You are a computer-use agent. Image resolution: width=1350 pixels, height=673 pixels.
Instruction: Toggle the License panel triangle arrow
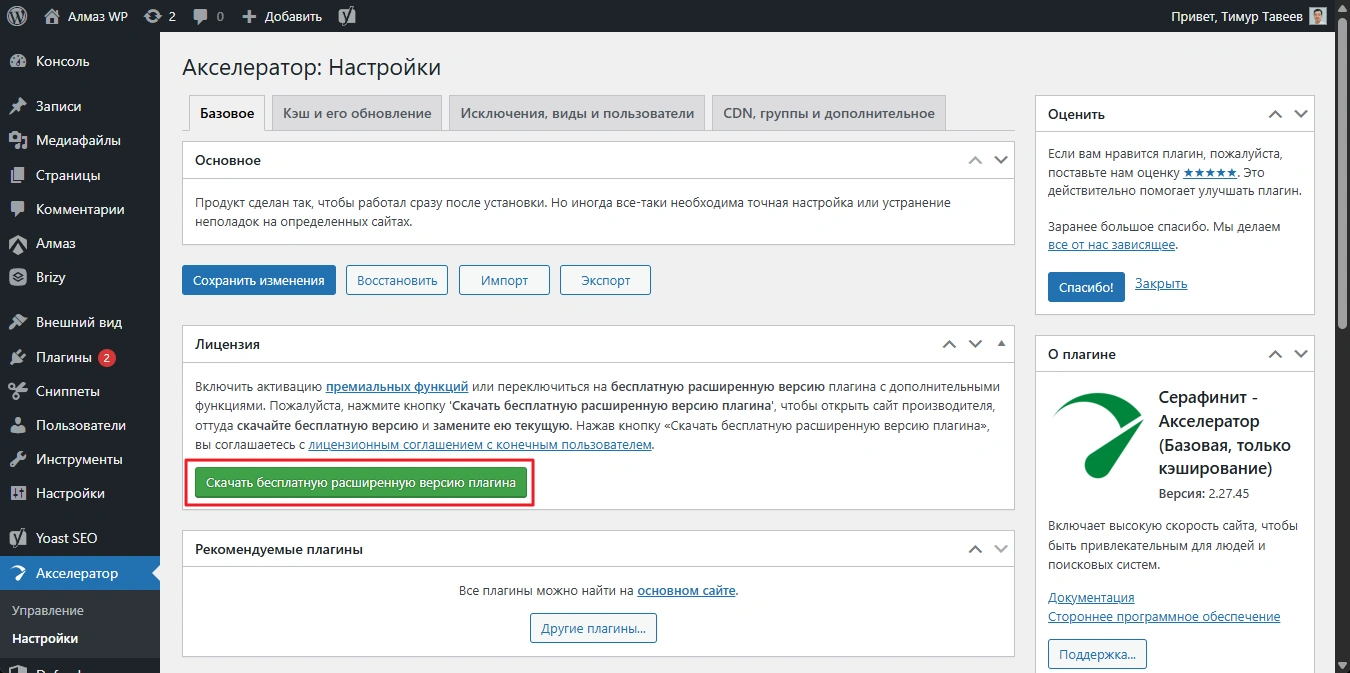coord(1001,344)
